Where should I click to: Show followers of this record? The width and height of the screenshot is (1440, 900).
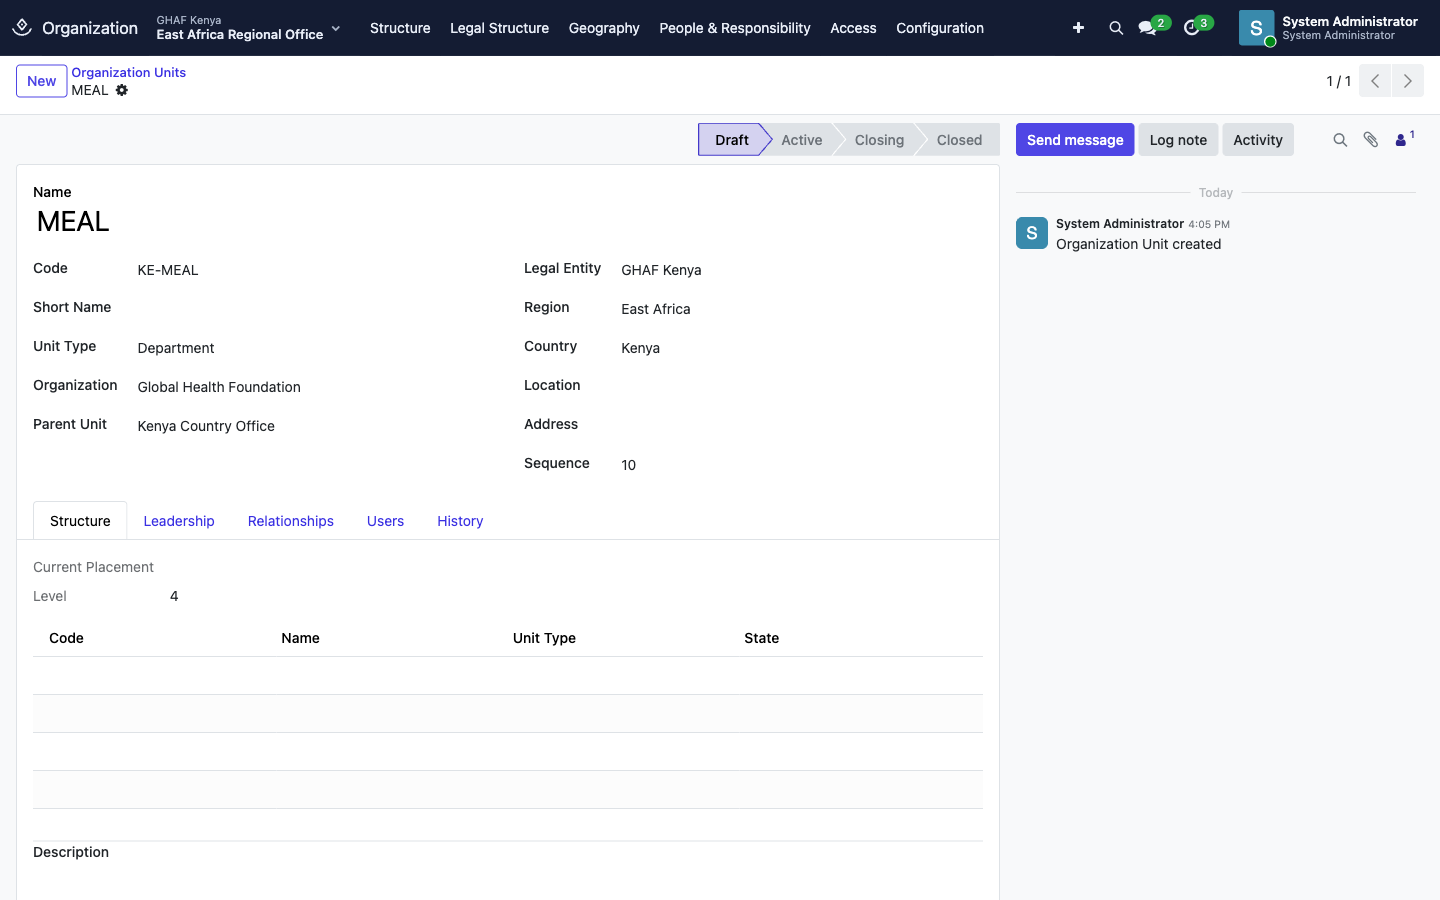(x=1404, y=139)
